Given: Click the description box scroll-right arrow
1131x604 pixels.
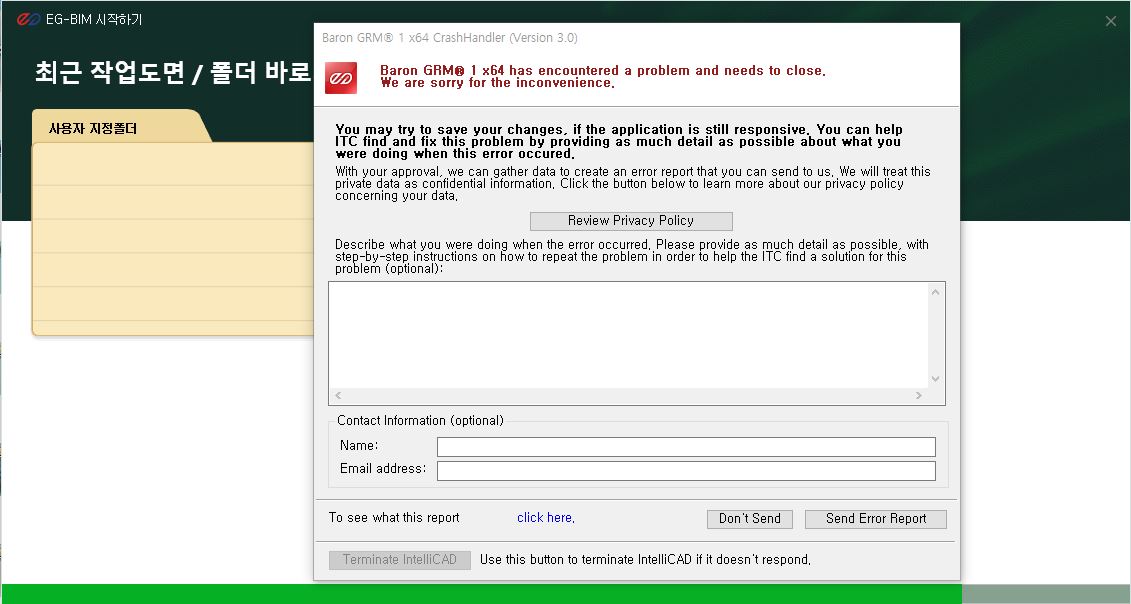Looking at the screenshot, I should pyautogui.click(x=918, y=395).
